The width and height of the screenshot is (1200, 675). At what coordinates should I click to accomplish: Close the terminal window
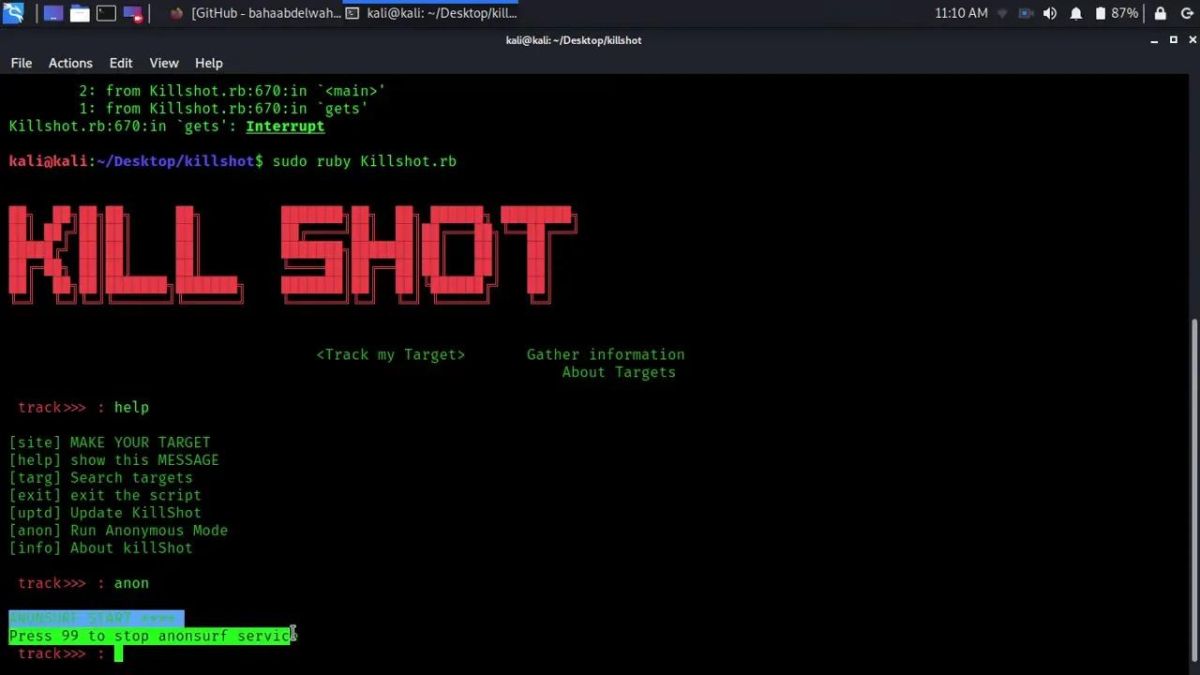pyautogui.click(x=1190, y=40)
